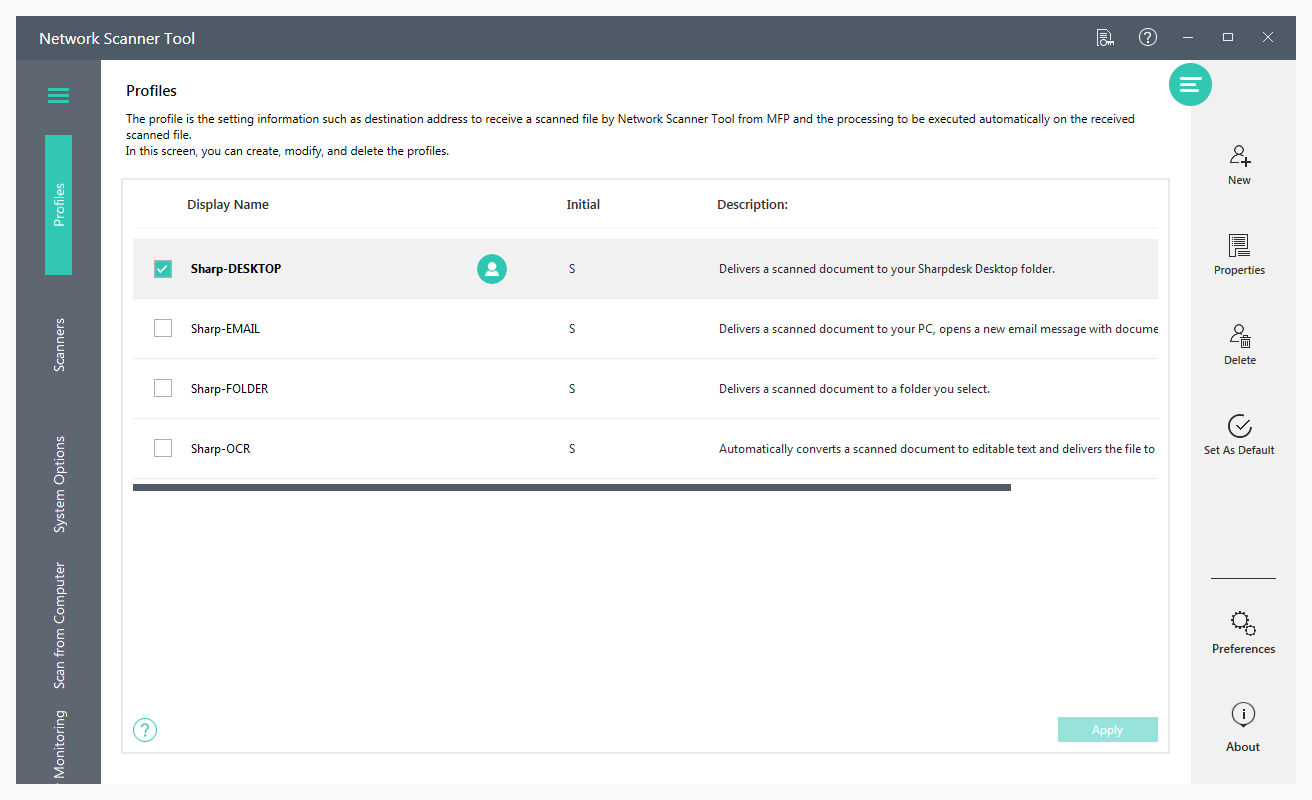Click the Sharp-EMAIL description text
The width and height of the screenshot is (1312, 800).
[x=938, y=329]
